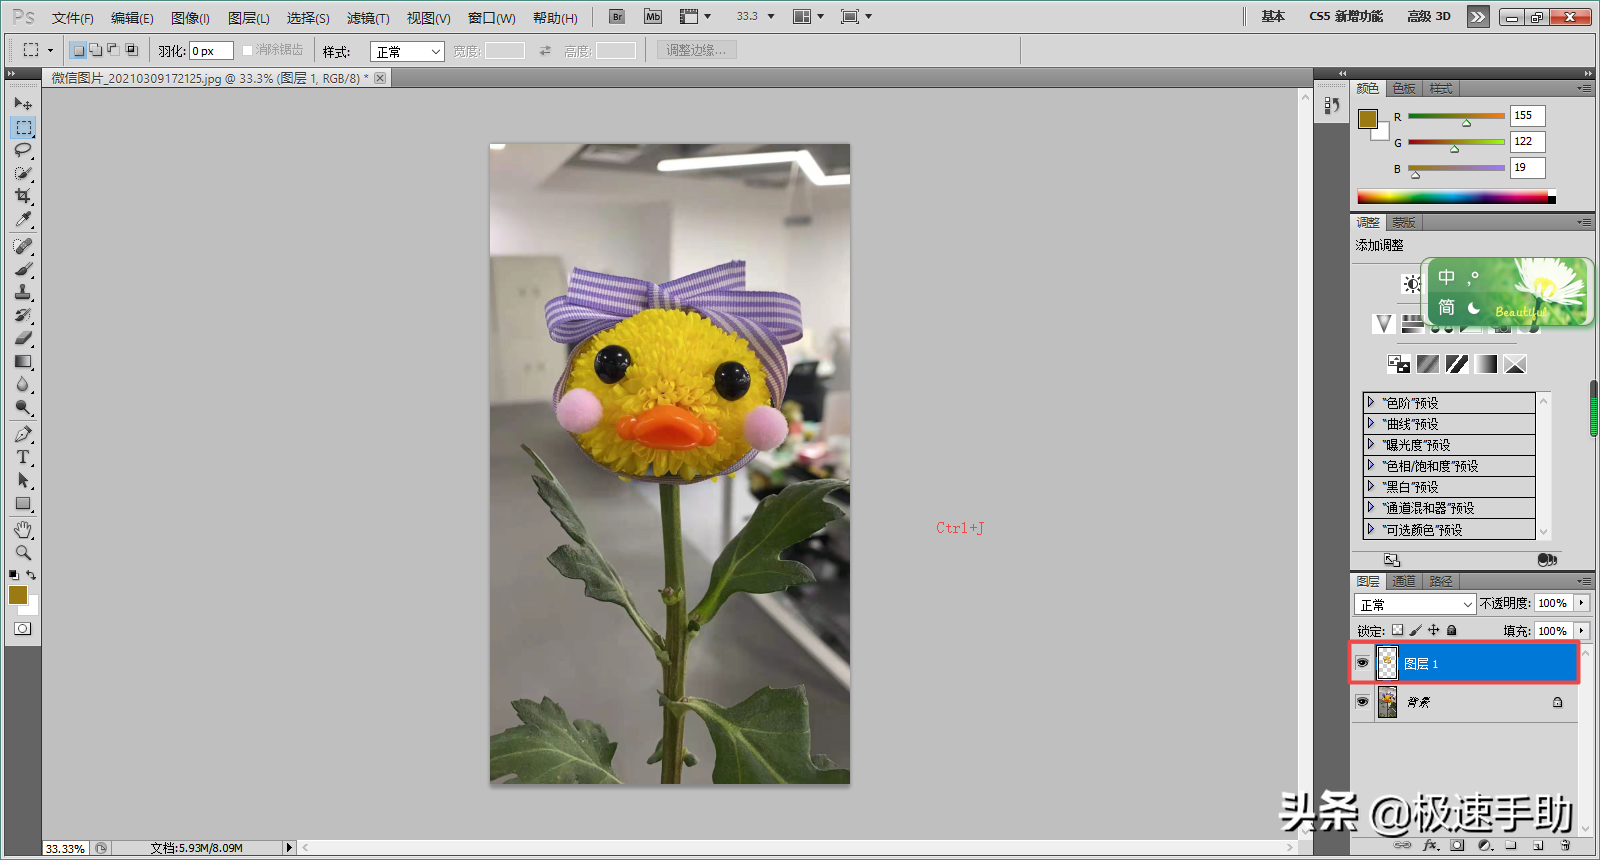The height and width of the screenshot is (860, 1600).
Task: Expand the "色阶"预设 presets
Action: pyautogui.click(x=1371, y=402)
